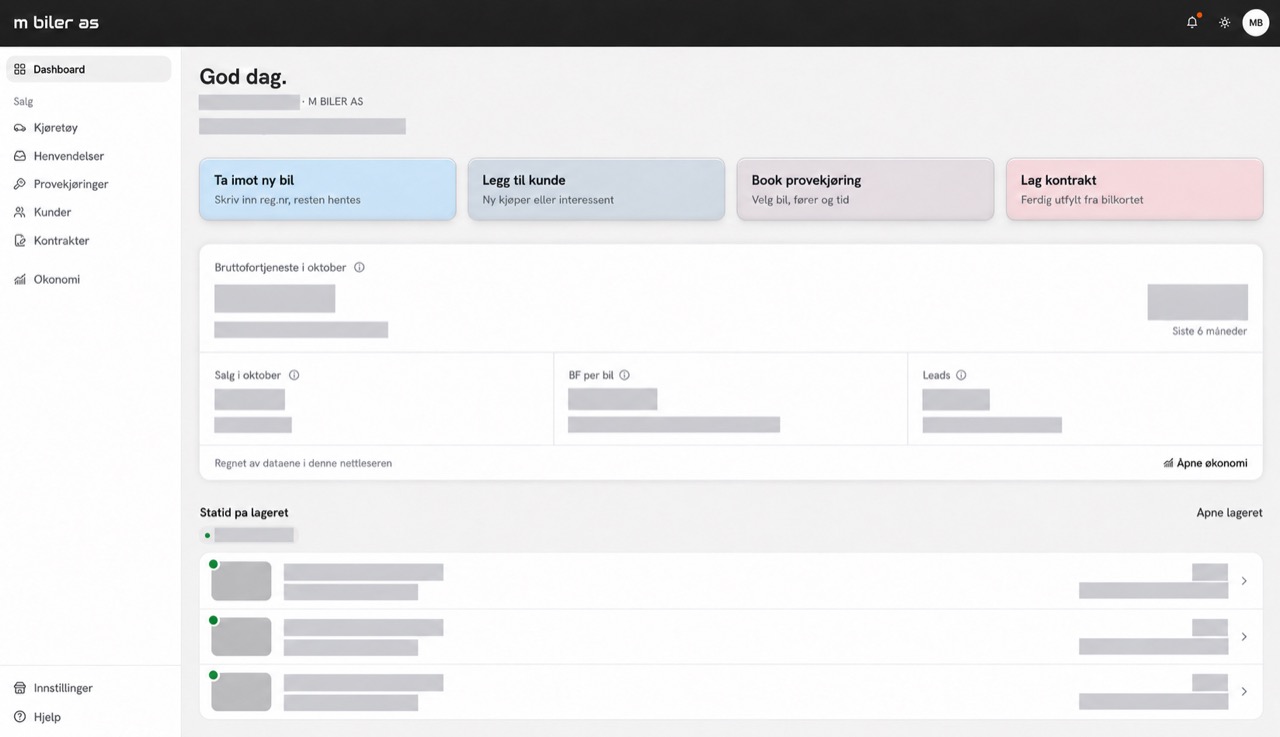Click the Kjøretøy car icon
This screenshot has height=737, width=1280.
pyautogui.click(x=20, y=128)
